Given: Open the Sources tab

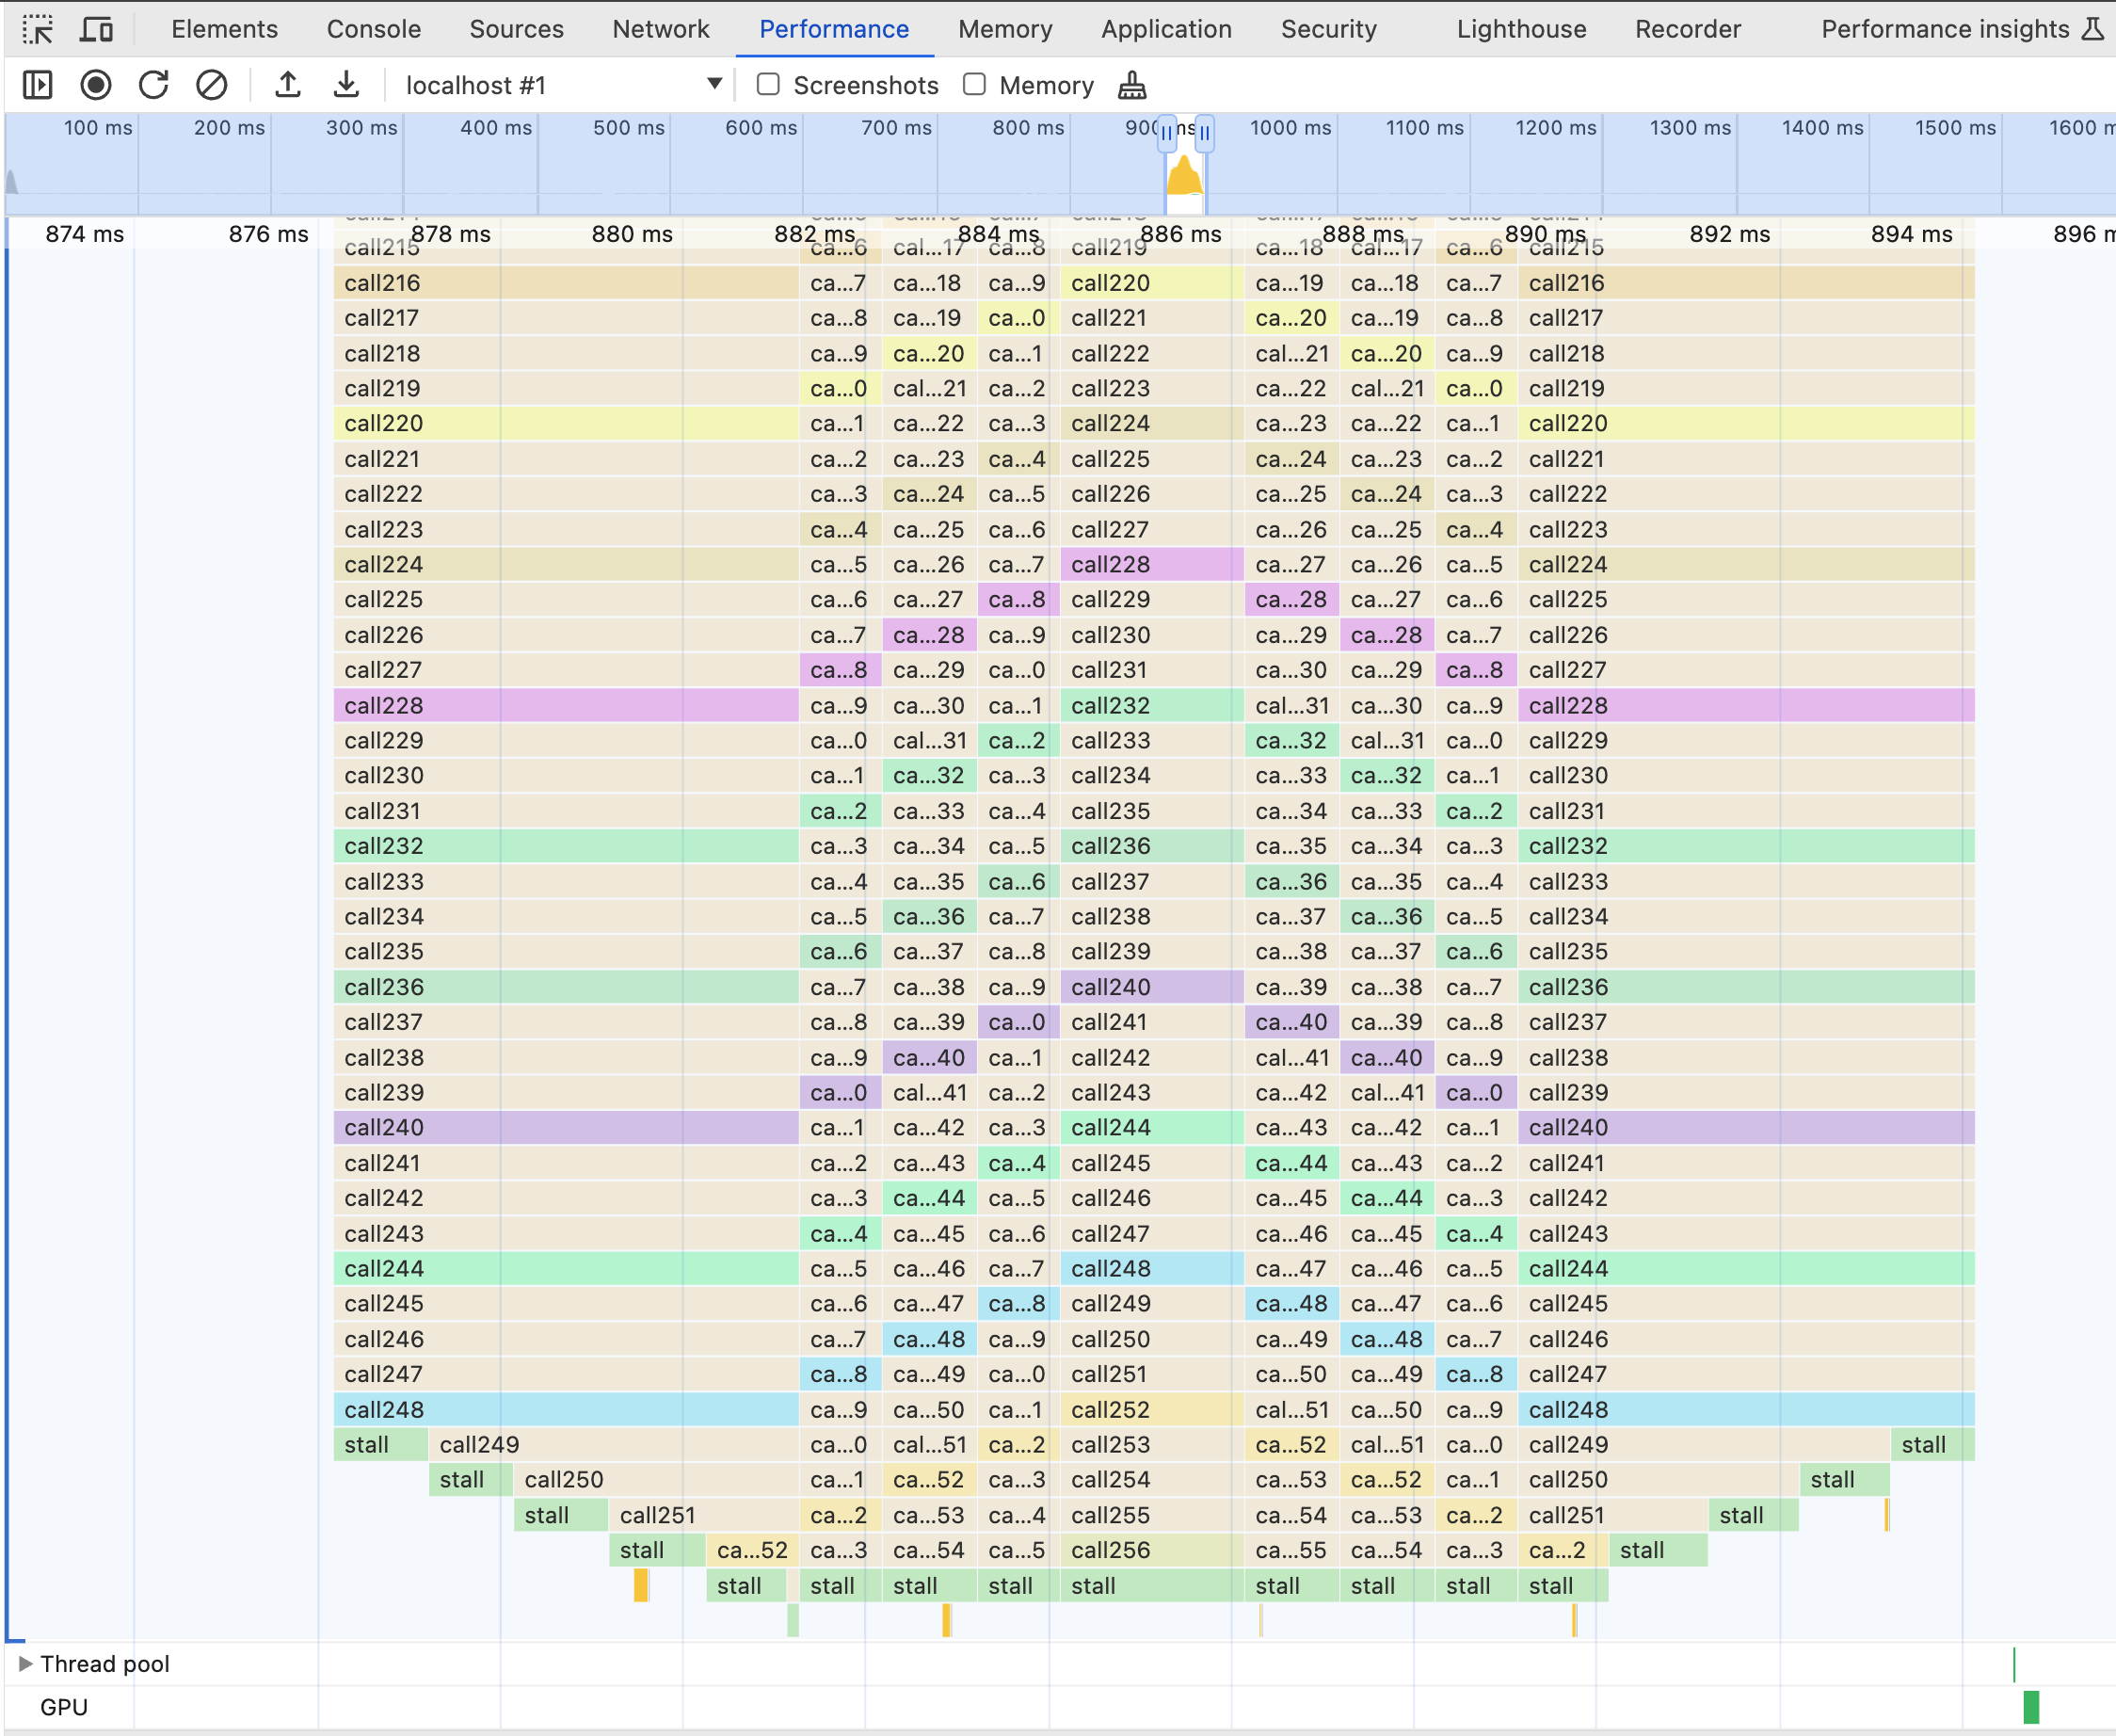Looking at the screenshot, I should [x=517, y=29].
